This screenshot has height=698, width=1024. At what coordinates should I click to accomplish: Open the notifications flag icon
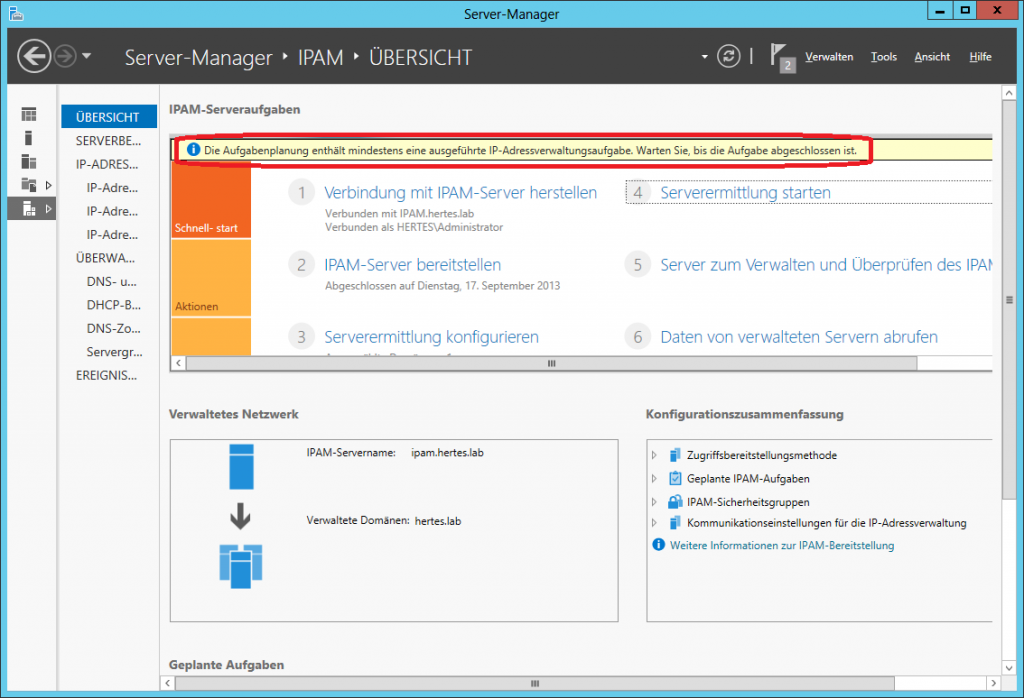coord(780,55)
